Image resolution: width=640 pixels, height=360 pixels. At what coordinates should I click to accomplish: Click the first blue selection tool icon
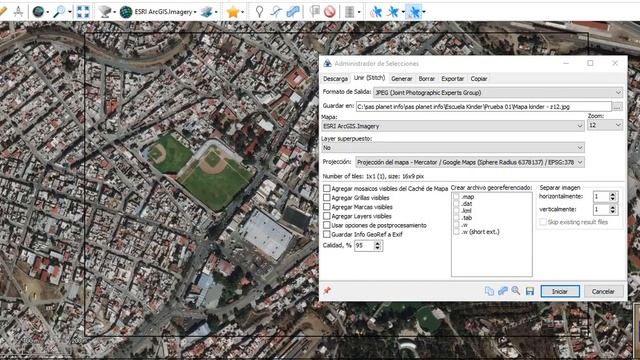tap(376, 12)
